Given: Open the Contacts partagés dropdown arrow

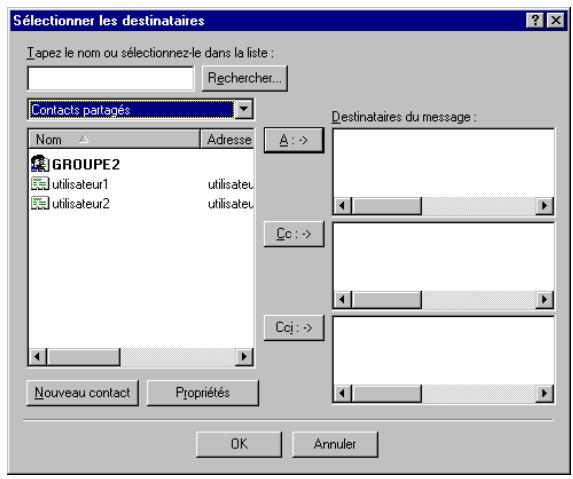Looking at the screenshot, I should click(x=244, y=109).
